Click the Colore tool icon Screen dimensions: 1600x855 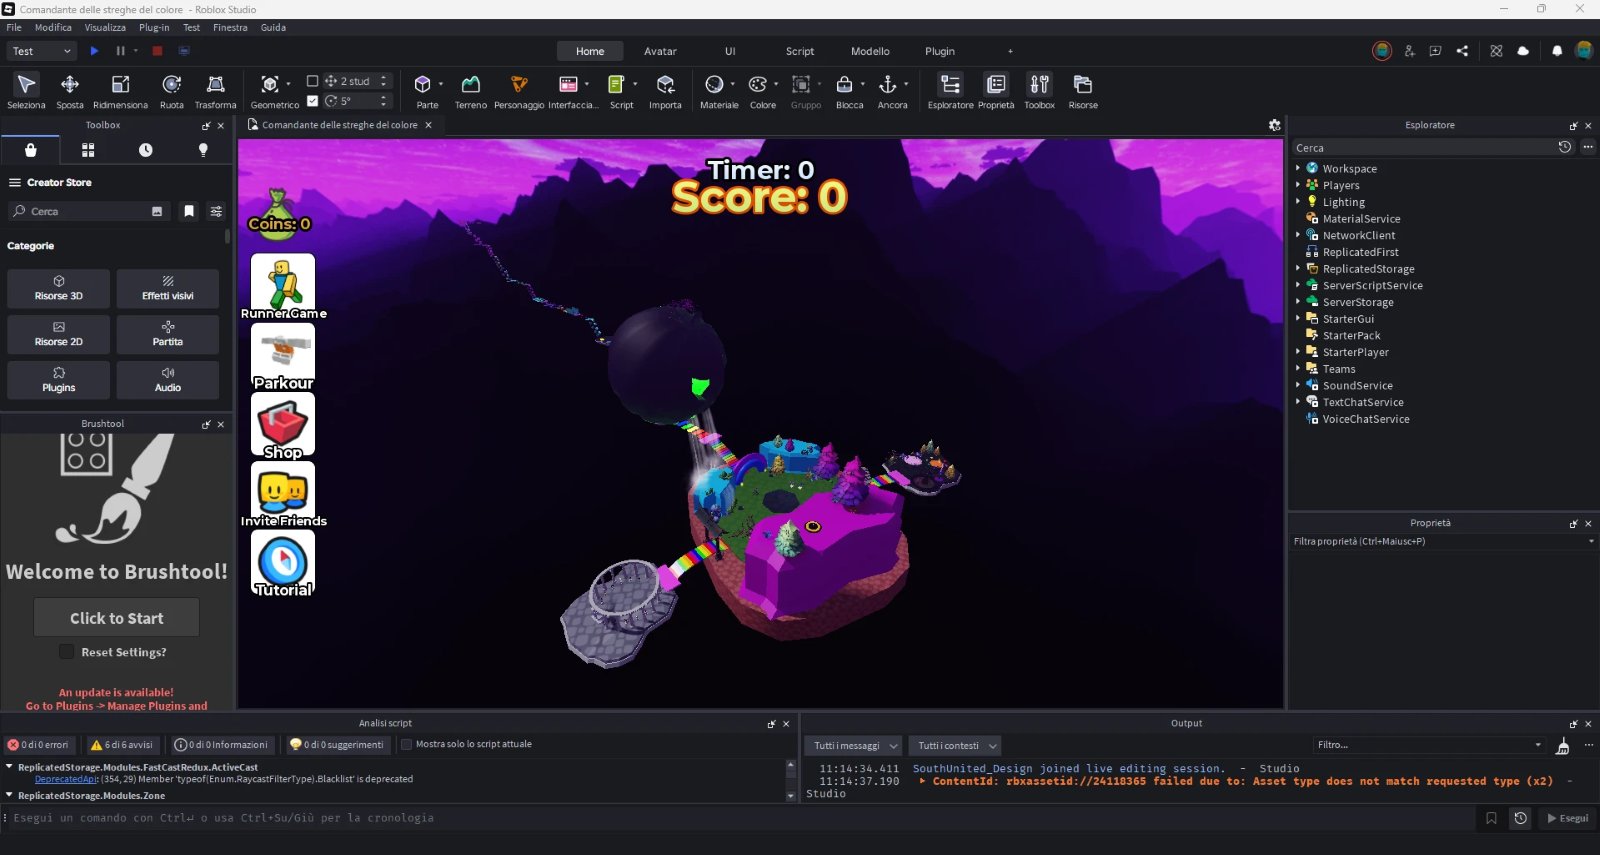[x=758, y=85]
